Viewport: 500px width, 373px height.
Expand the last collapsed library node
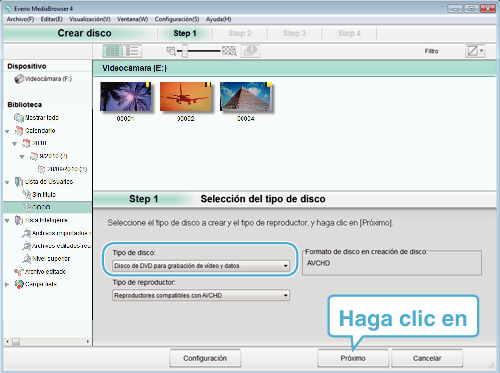[7, 284]
